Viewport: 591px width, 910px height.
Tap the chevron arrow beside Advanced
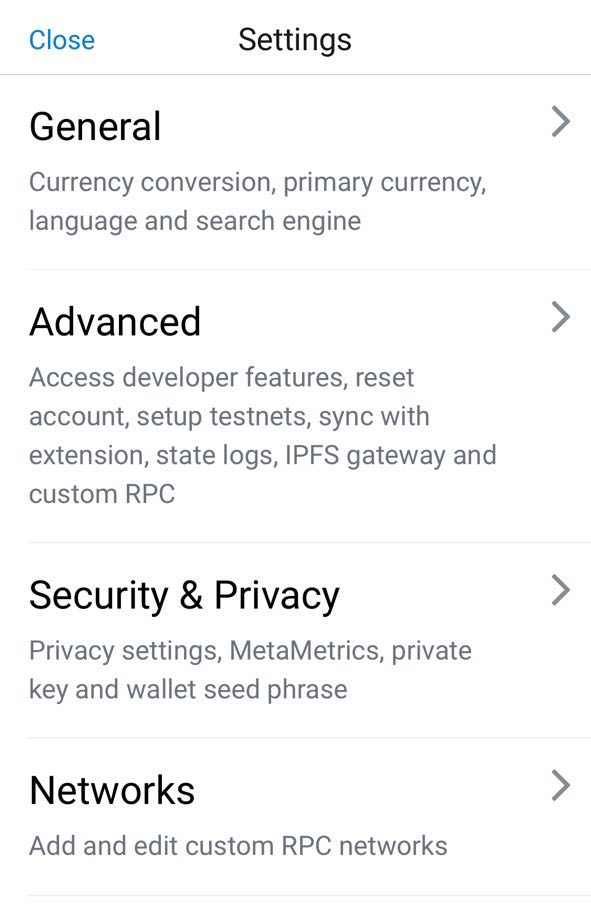pyautogui.click(x=561, y=317)
